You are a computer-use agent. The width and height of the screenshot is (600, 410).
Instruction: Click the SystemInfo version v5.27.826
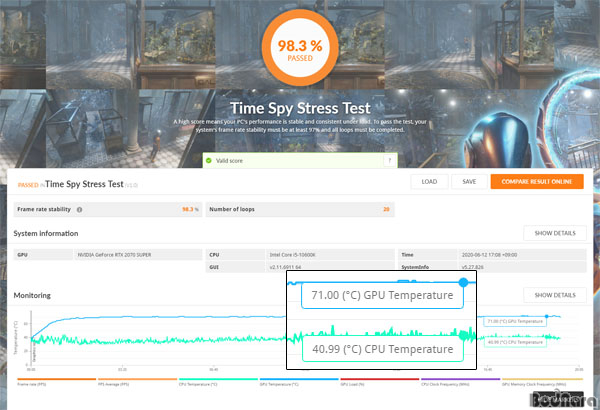(472, 267)
